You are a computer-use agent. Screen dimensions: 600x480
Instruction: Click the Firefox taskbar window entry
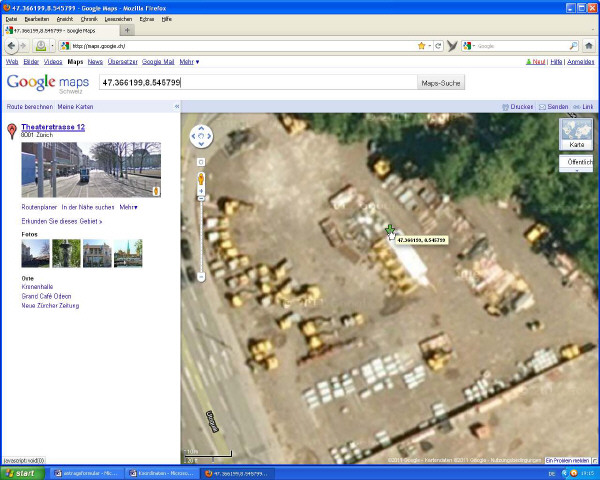(x=238, y=473)
